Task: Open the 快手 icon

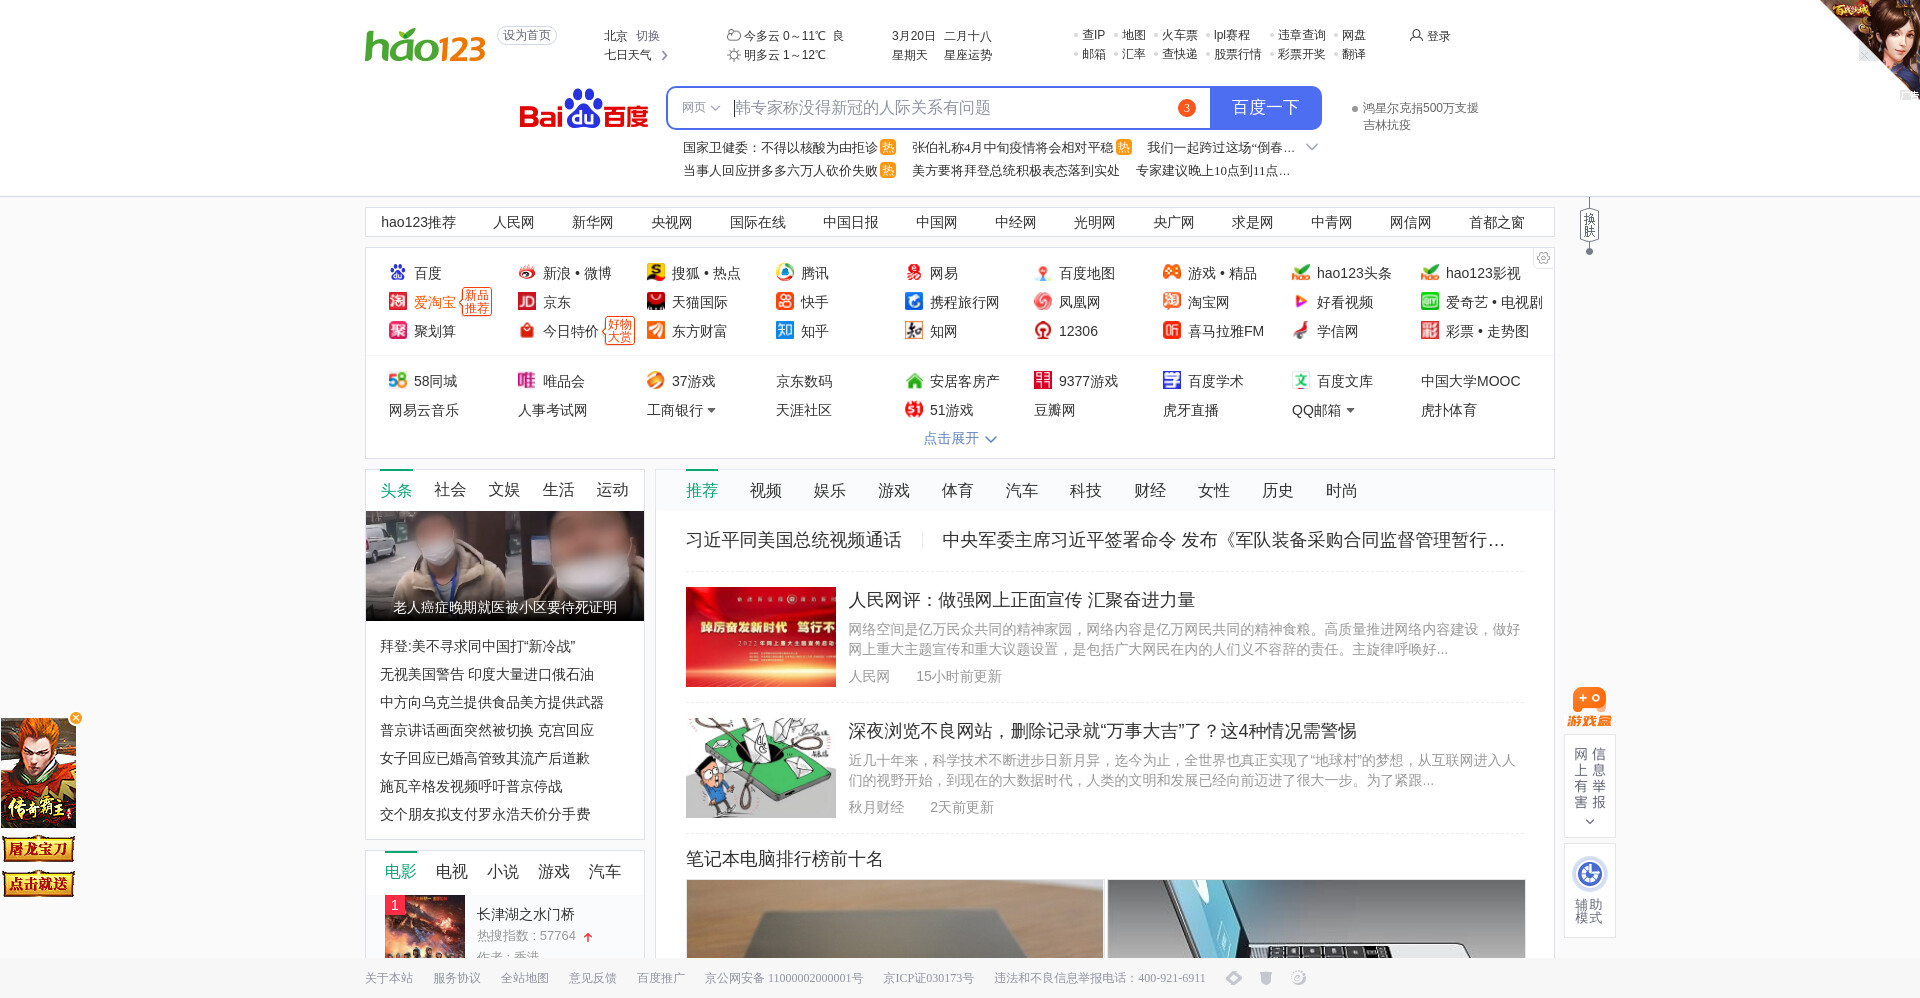Action: [x=785, y=302]
